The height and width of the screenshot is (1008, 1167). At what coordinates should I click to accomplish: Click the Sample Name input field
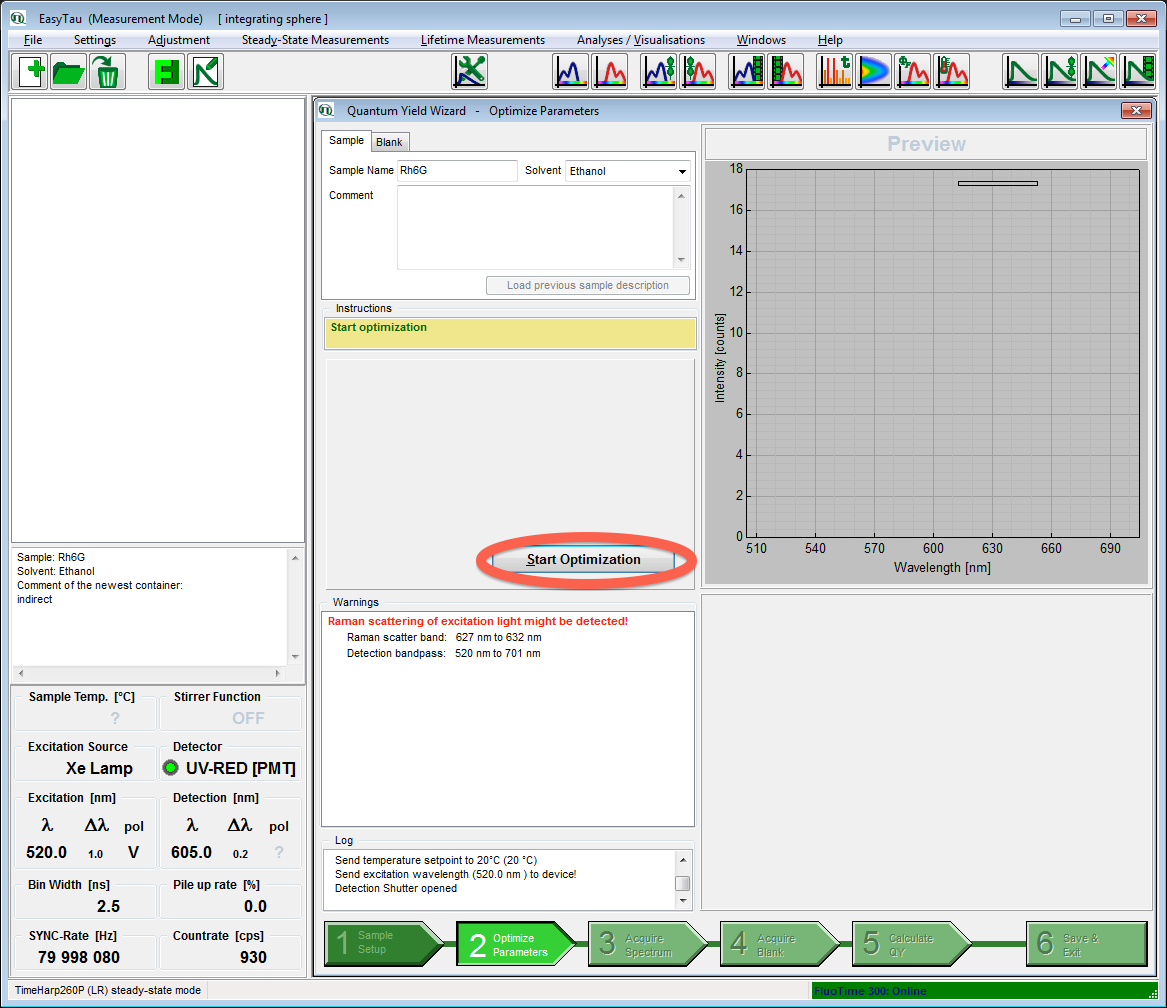pos(457,171)
